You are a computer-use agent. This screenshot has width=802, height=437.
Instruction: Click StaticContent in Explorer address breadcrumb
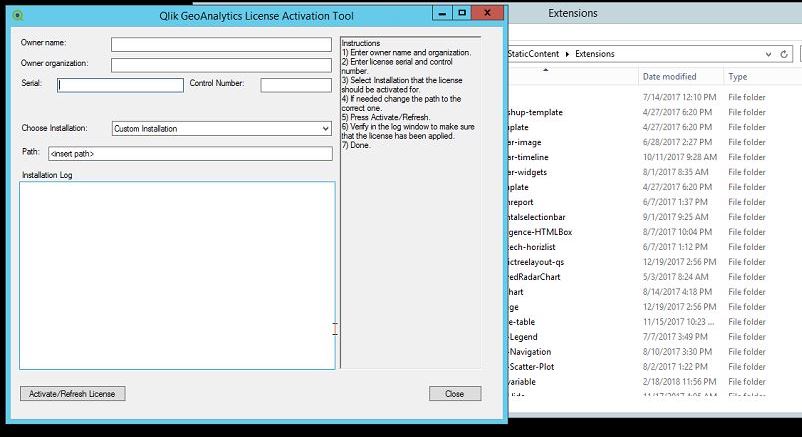click(533, 54)
